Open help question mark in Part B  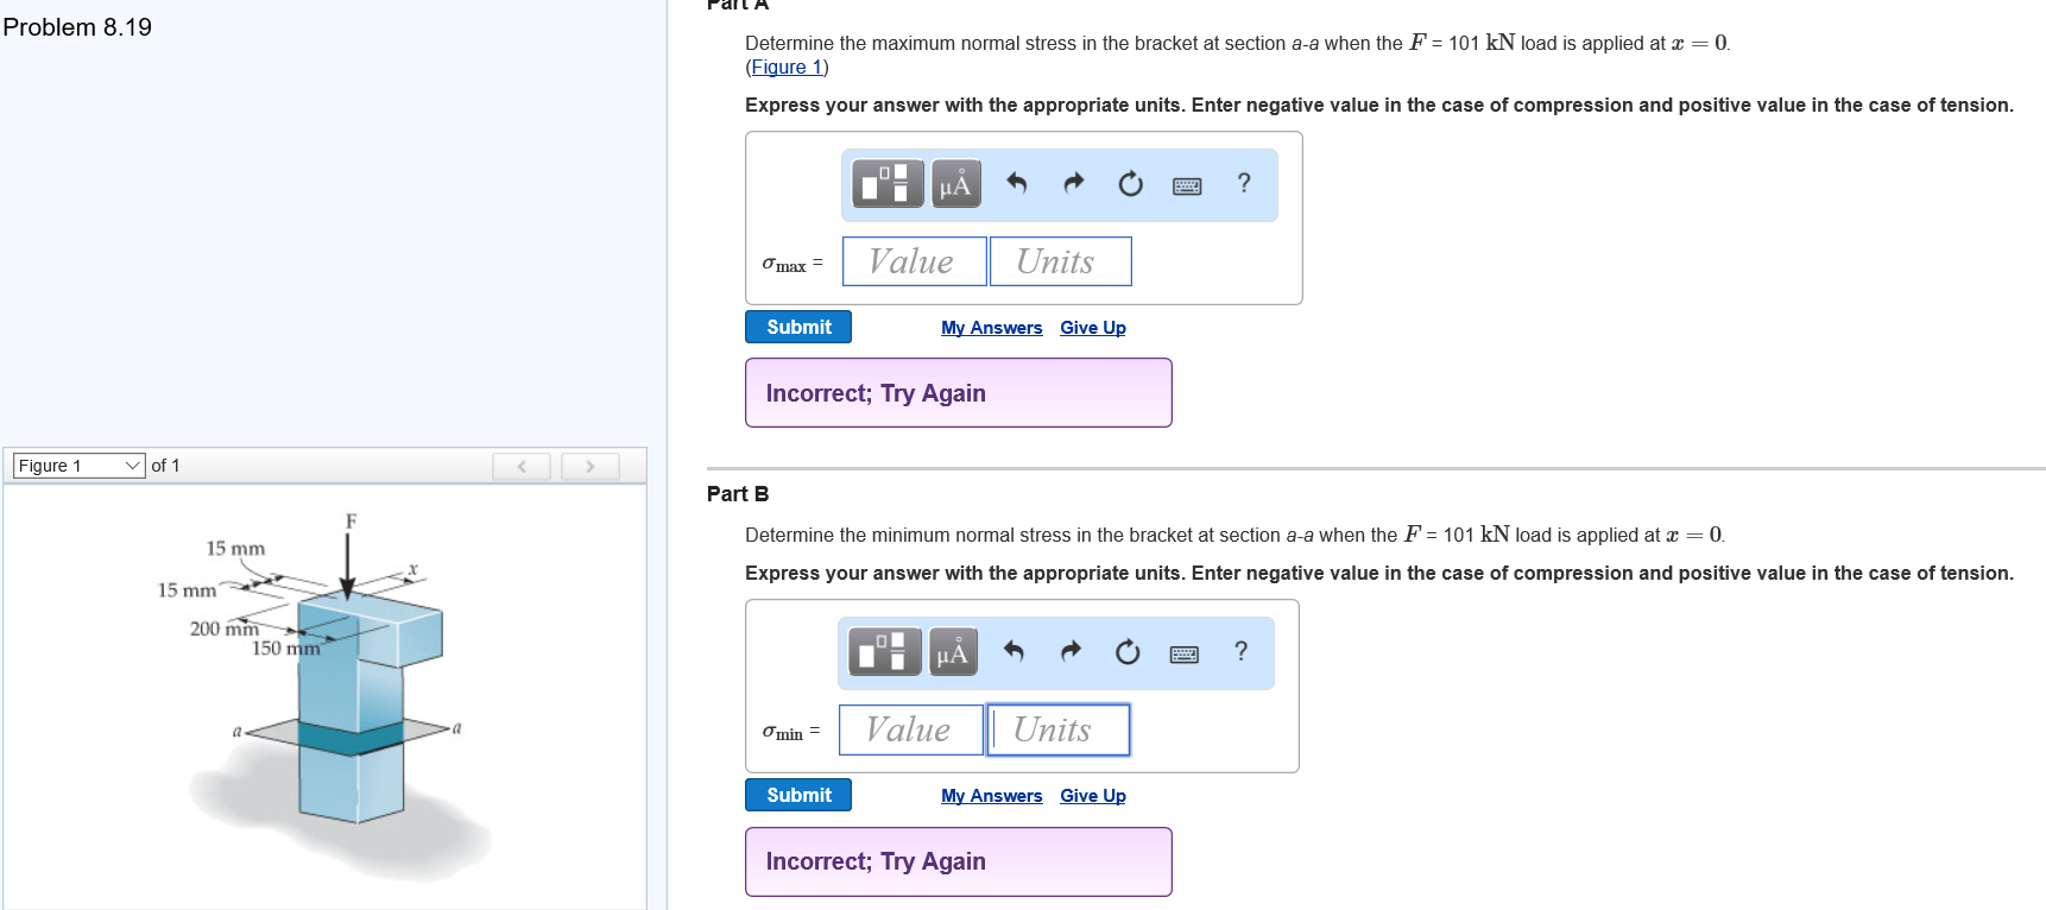pos(1240,651)
